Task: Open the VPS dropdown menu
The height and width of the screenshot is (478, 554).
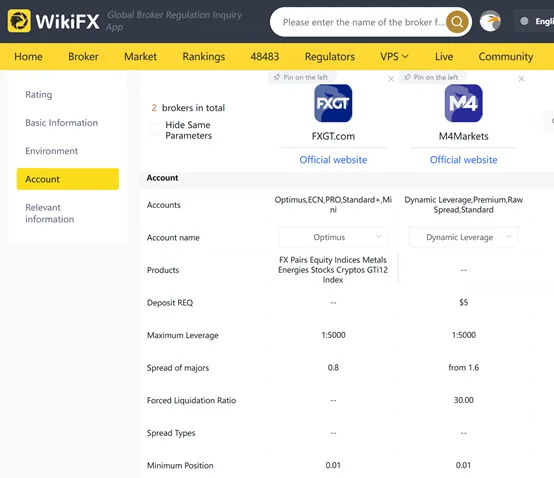Action: click(394, 57)
